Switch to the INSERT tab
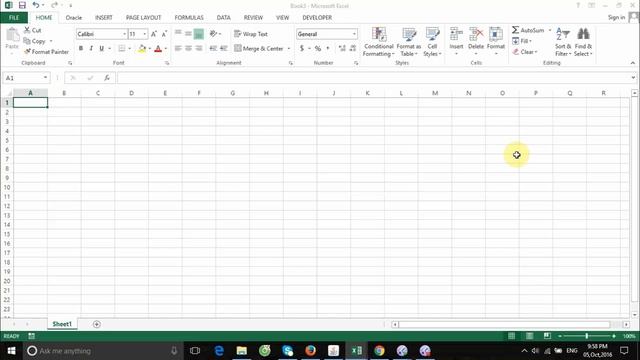This screenshot has height=360, width=640. 104,18
